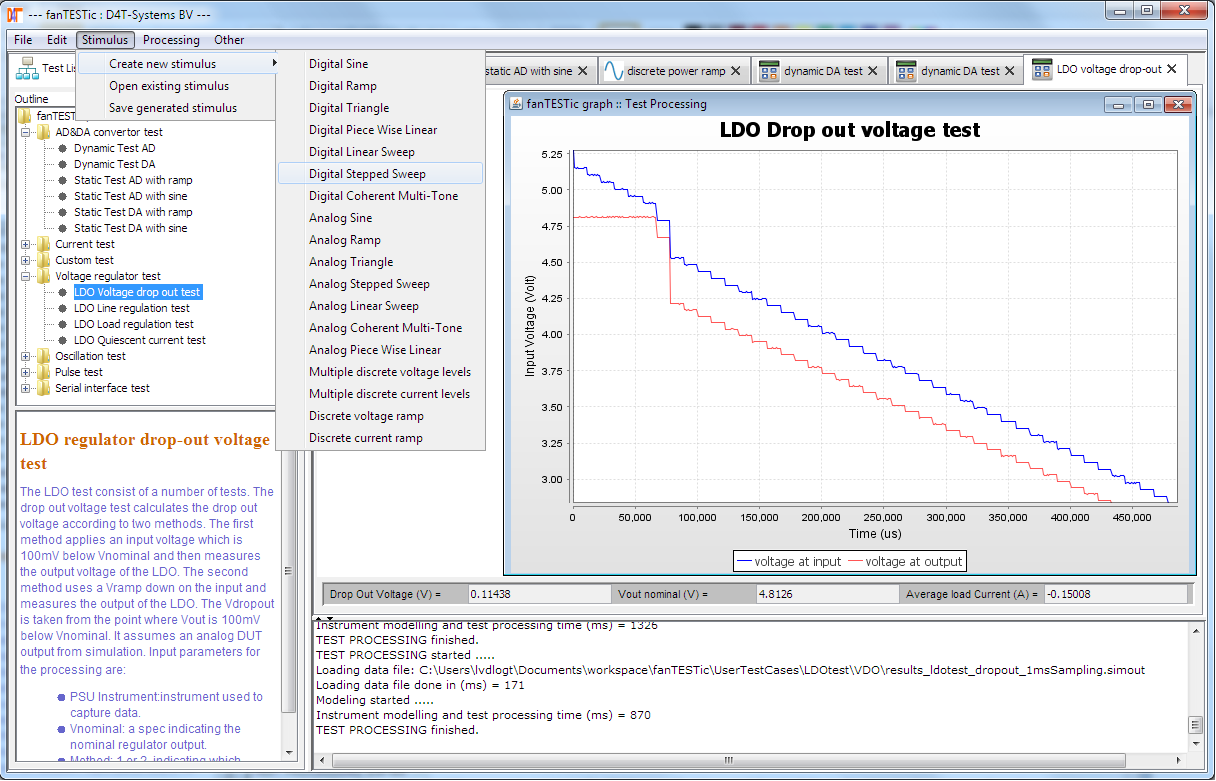The width and height of the screenshot is (1216, 781).
Task: Click the sine wave icon on discrete power ramp tab
Action: [x=613, y=71]
